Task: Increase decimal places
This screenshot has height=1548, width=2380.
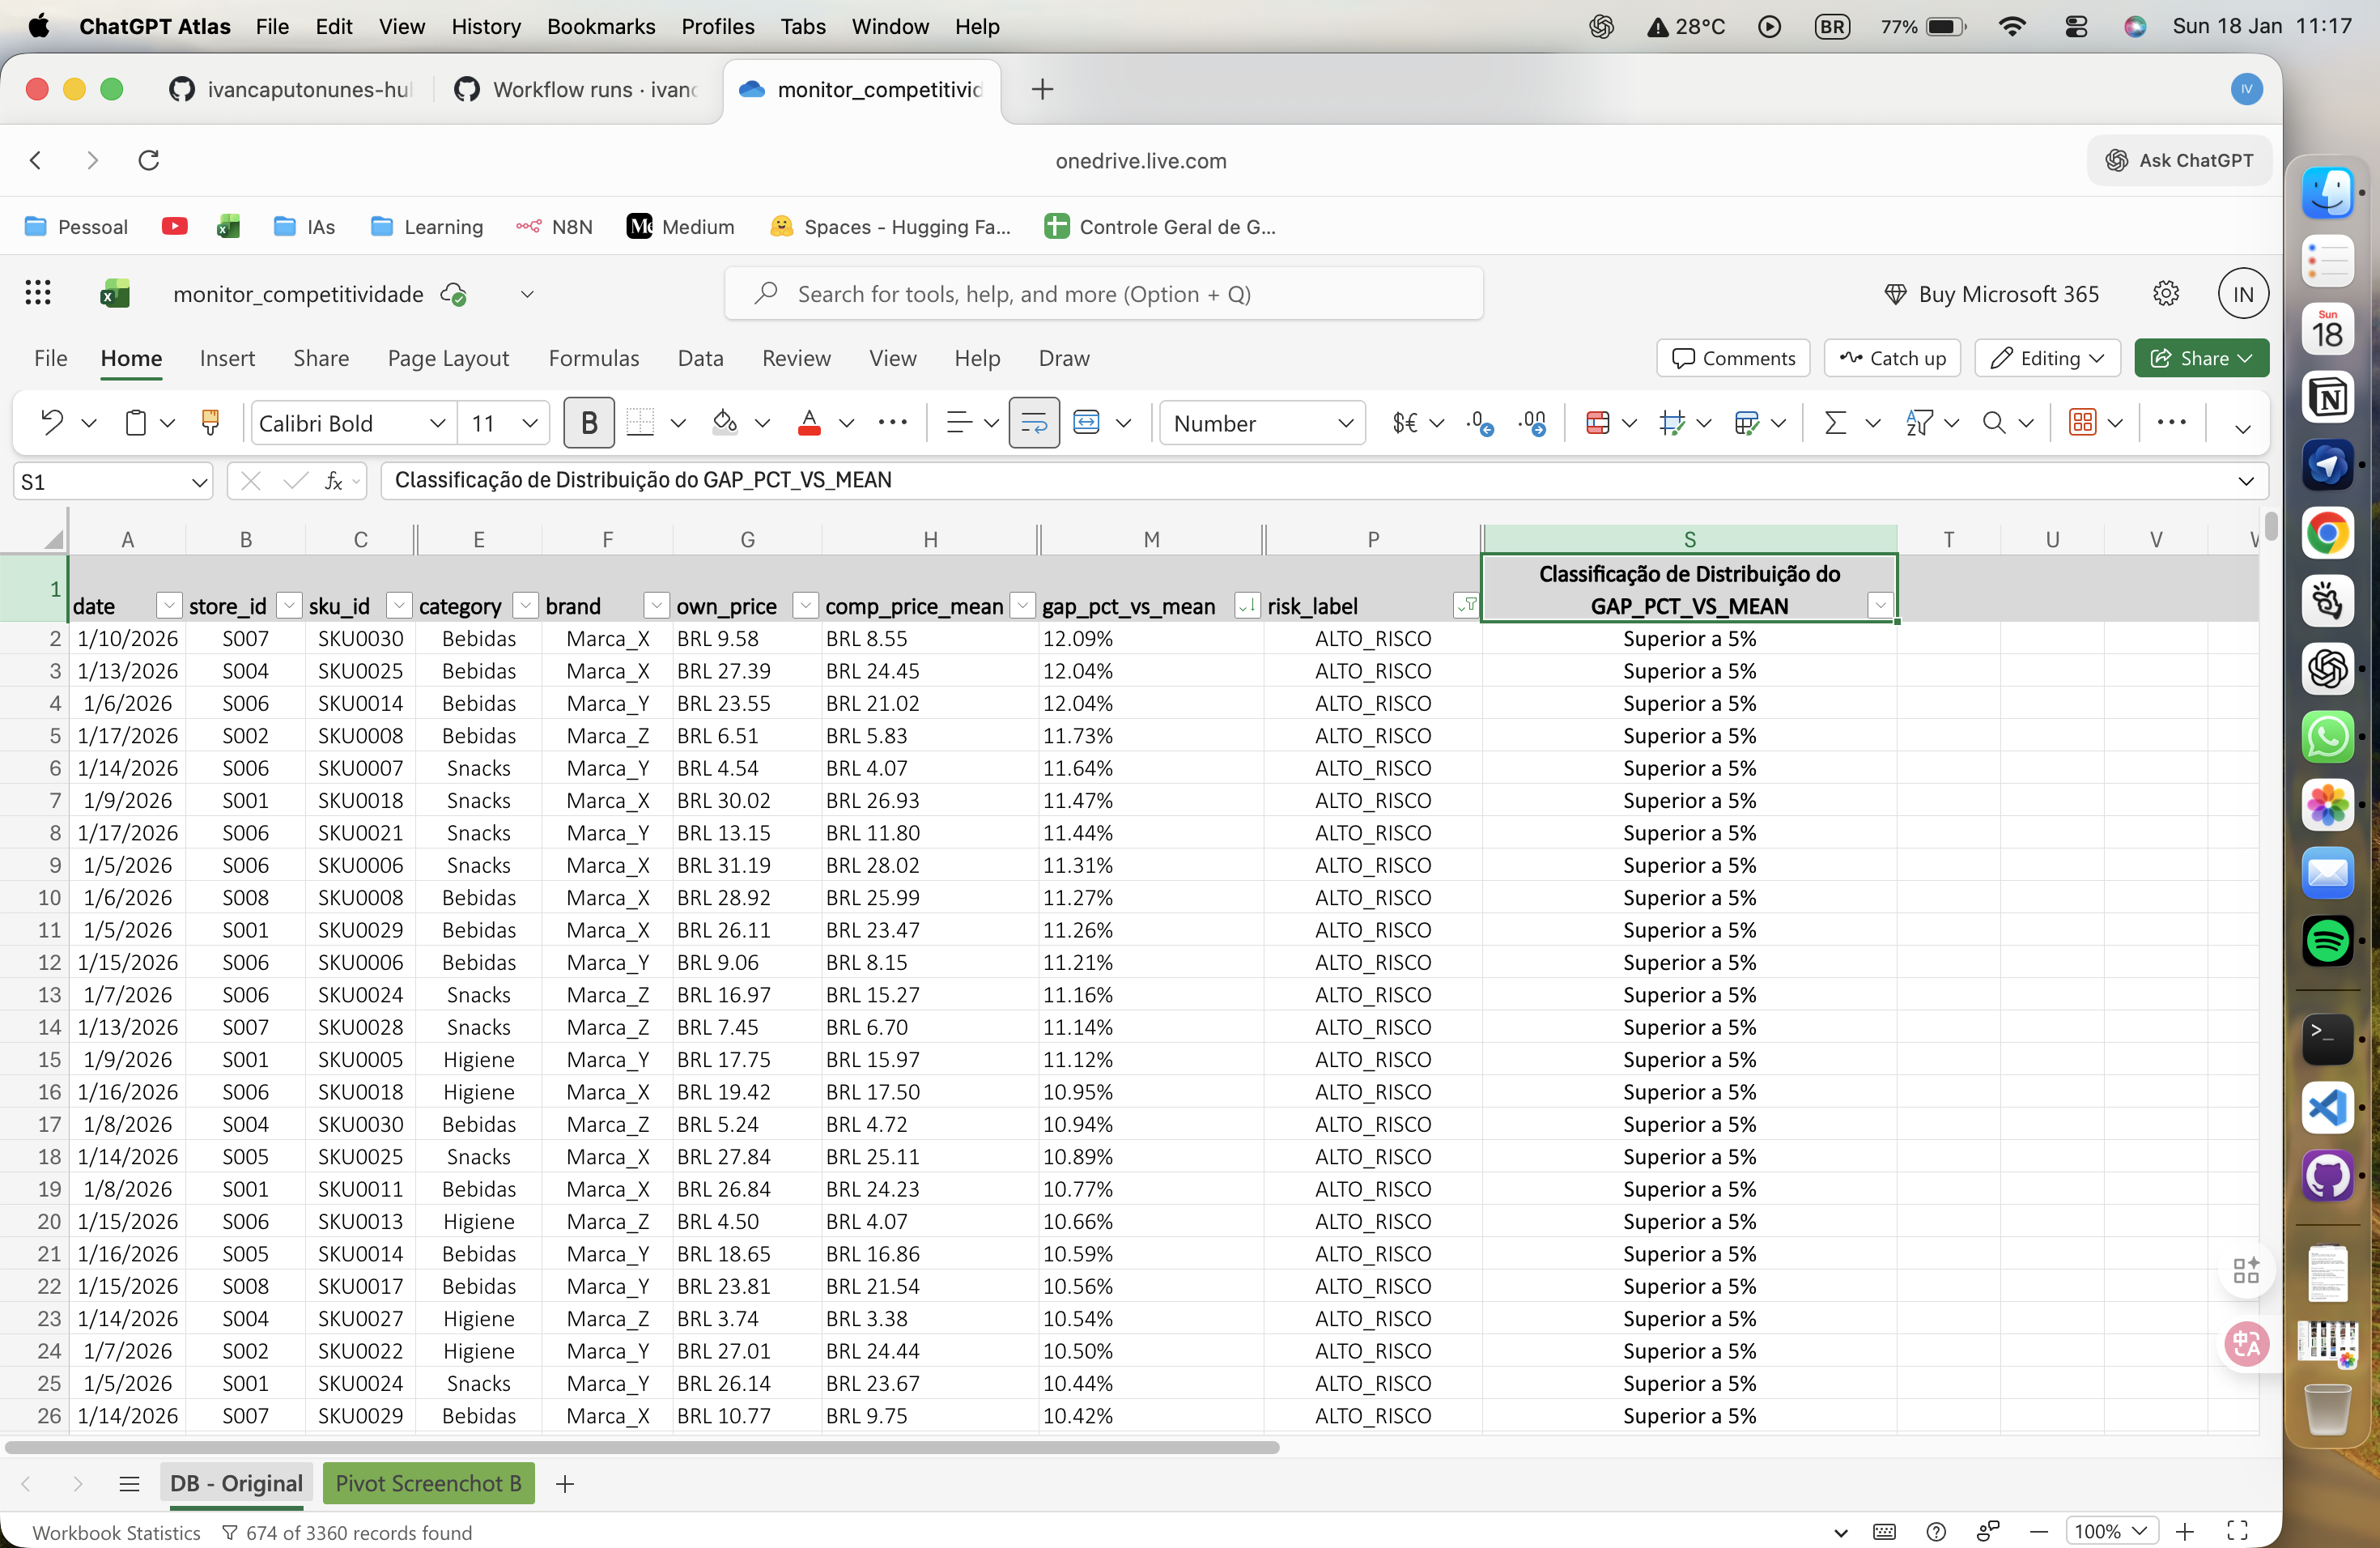Action: [x=1532, y=423]
